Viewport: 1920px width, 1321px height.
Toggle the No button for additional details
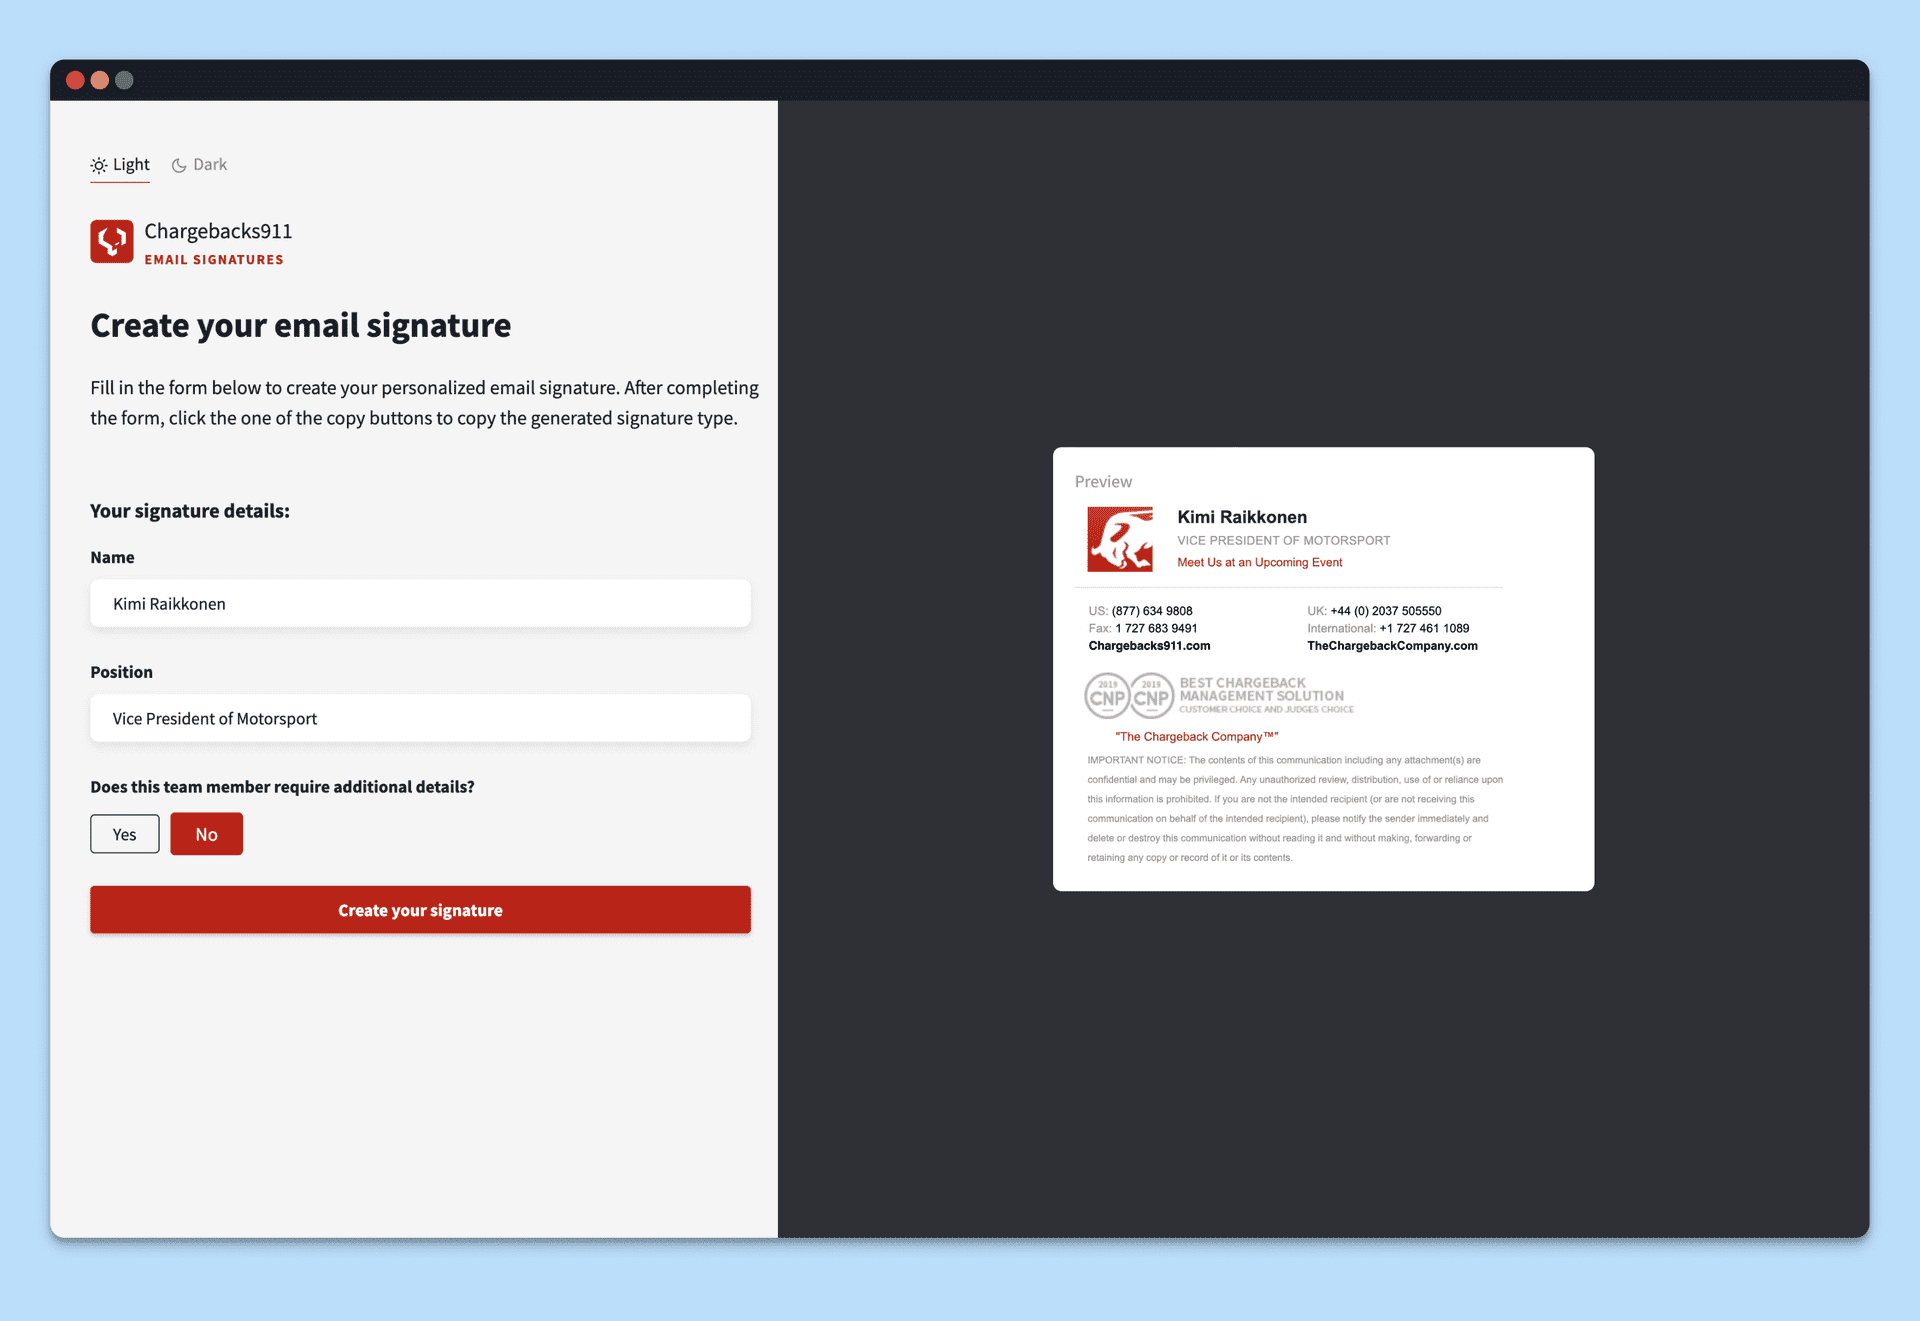(x=206, y=833)
